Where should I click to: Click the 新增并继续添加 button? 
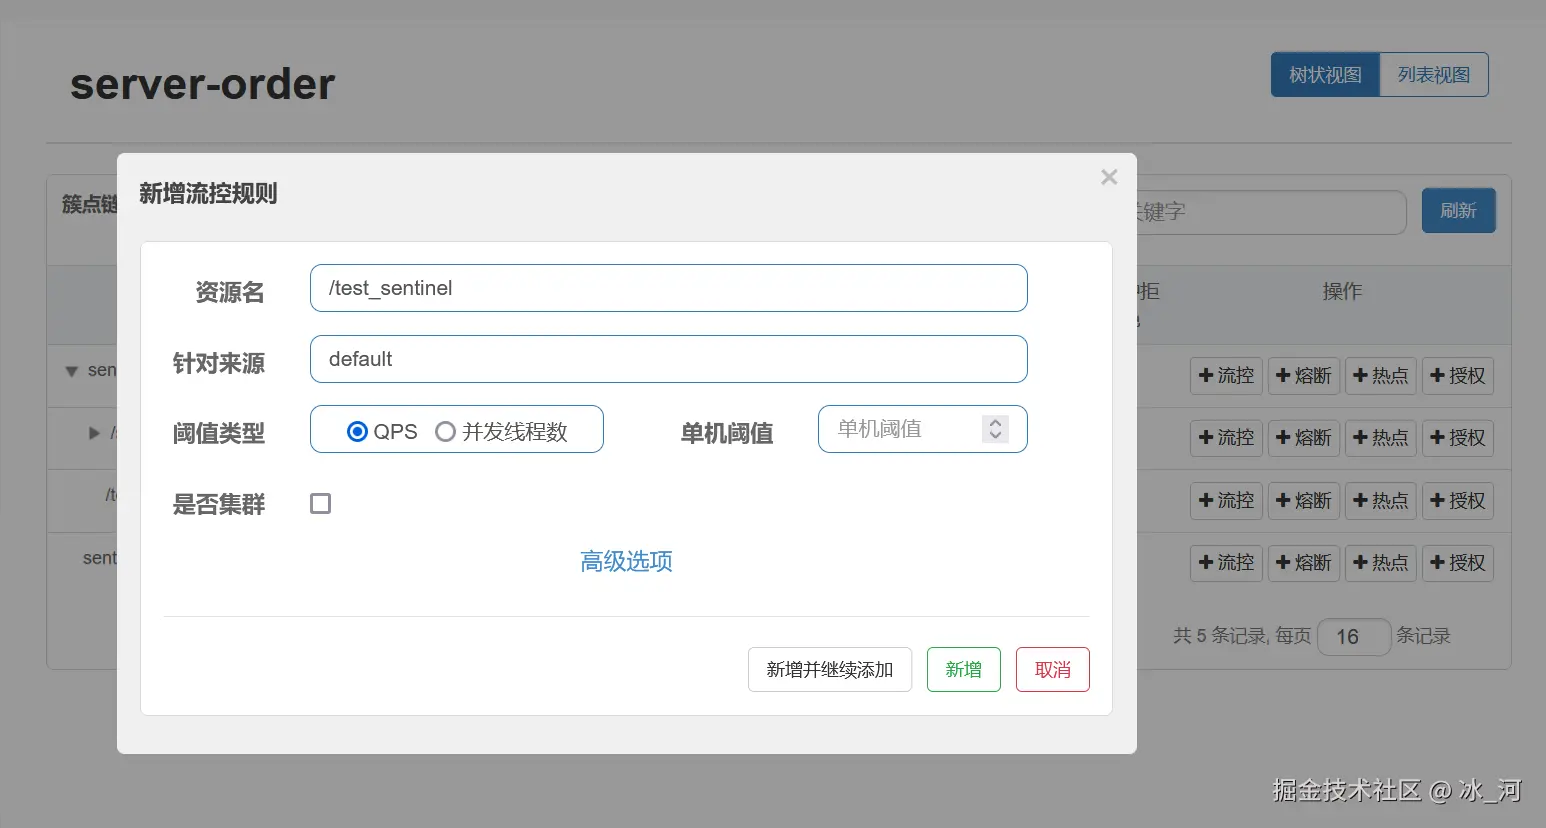pos(830,670)
